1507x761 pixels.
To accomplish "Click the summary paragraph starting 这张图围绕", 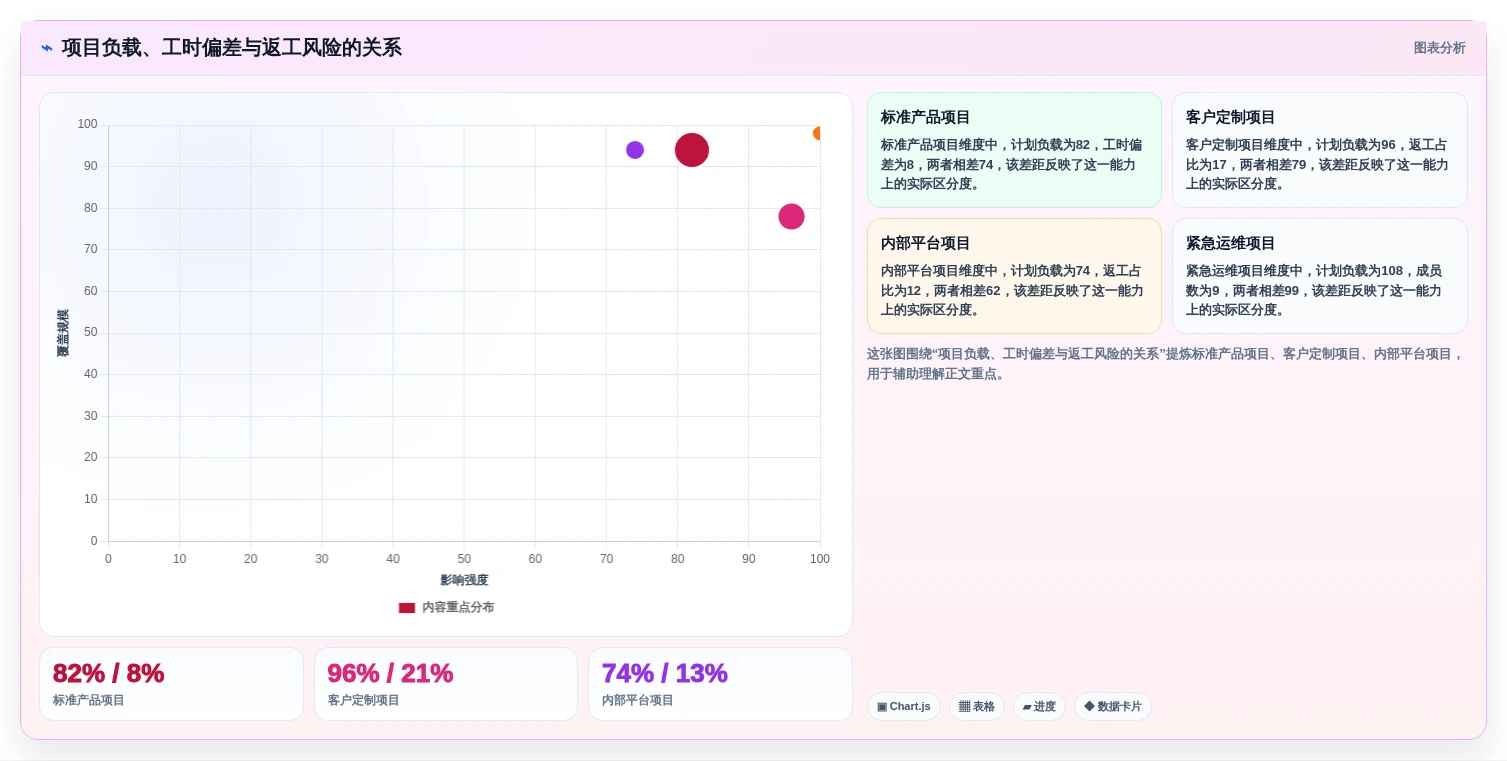I will pyautogui.click(x=1166, y=363).
